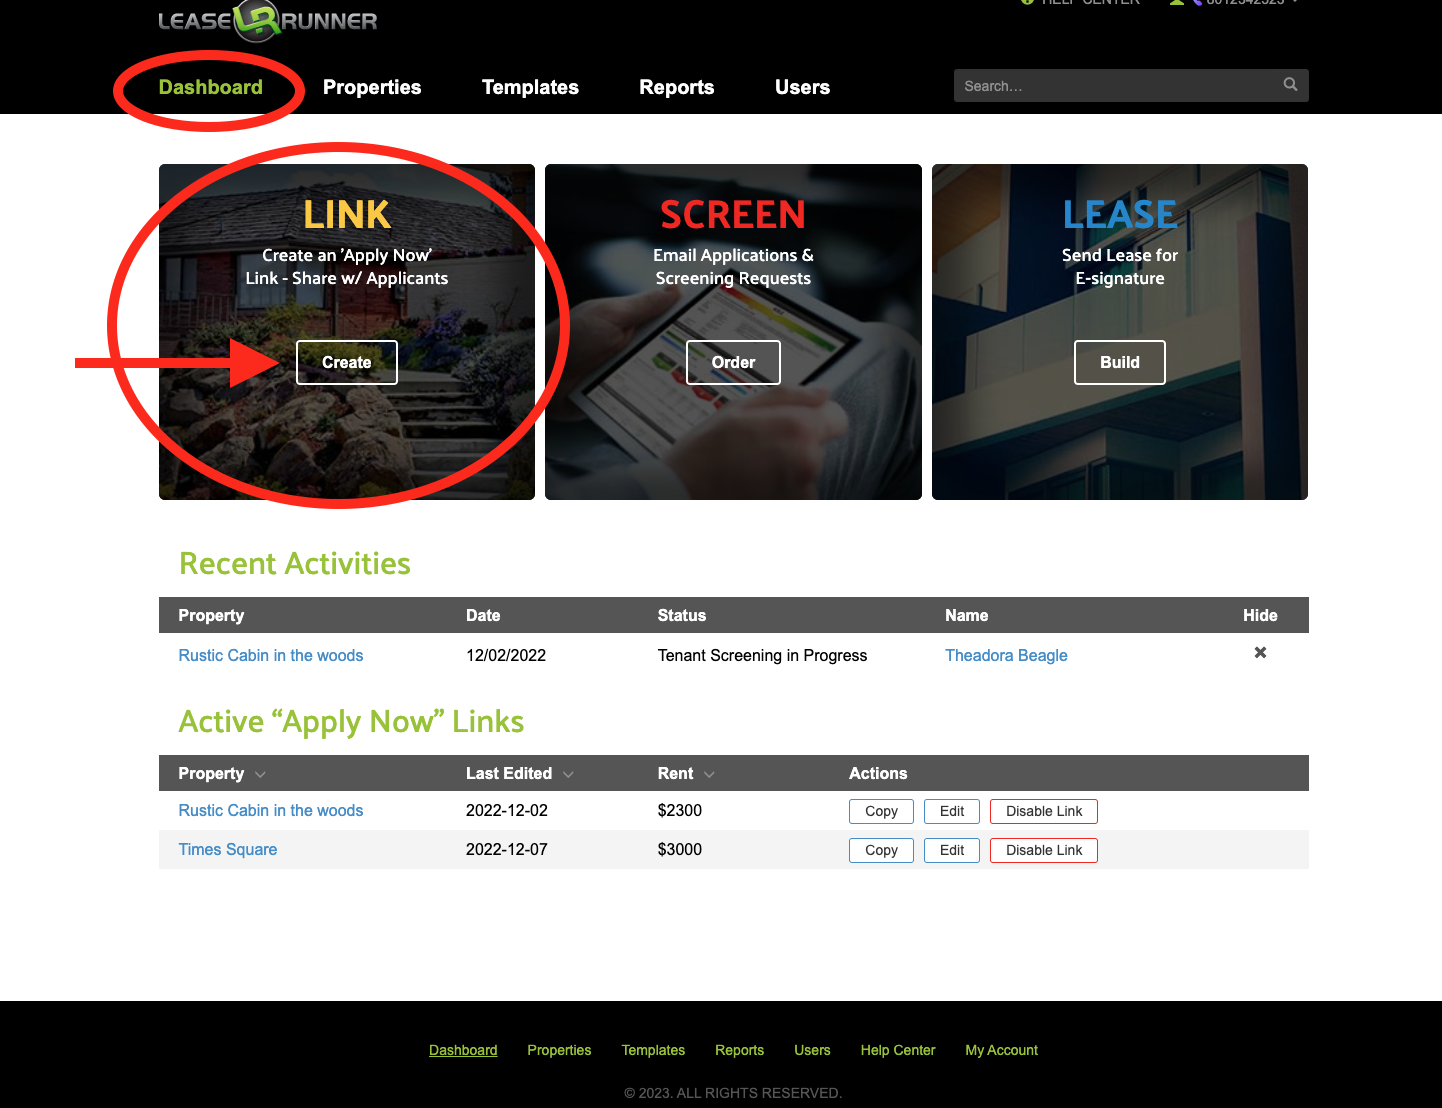This screenshot has height=1108, width=1442.
Task: Edit the Times Square apply link
Action: 951,850
